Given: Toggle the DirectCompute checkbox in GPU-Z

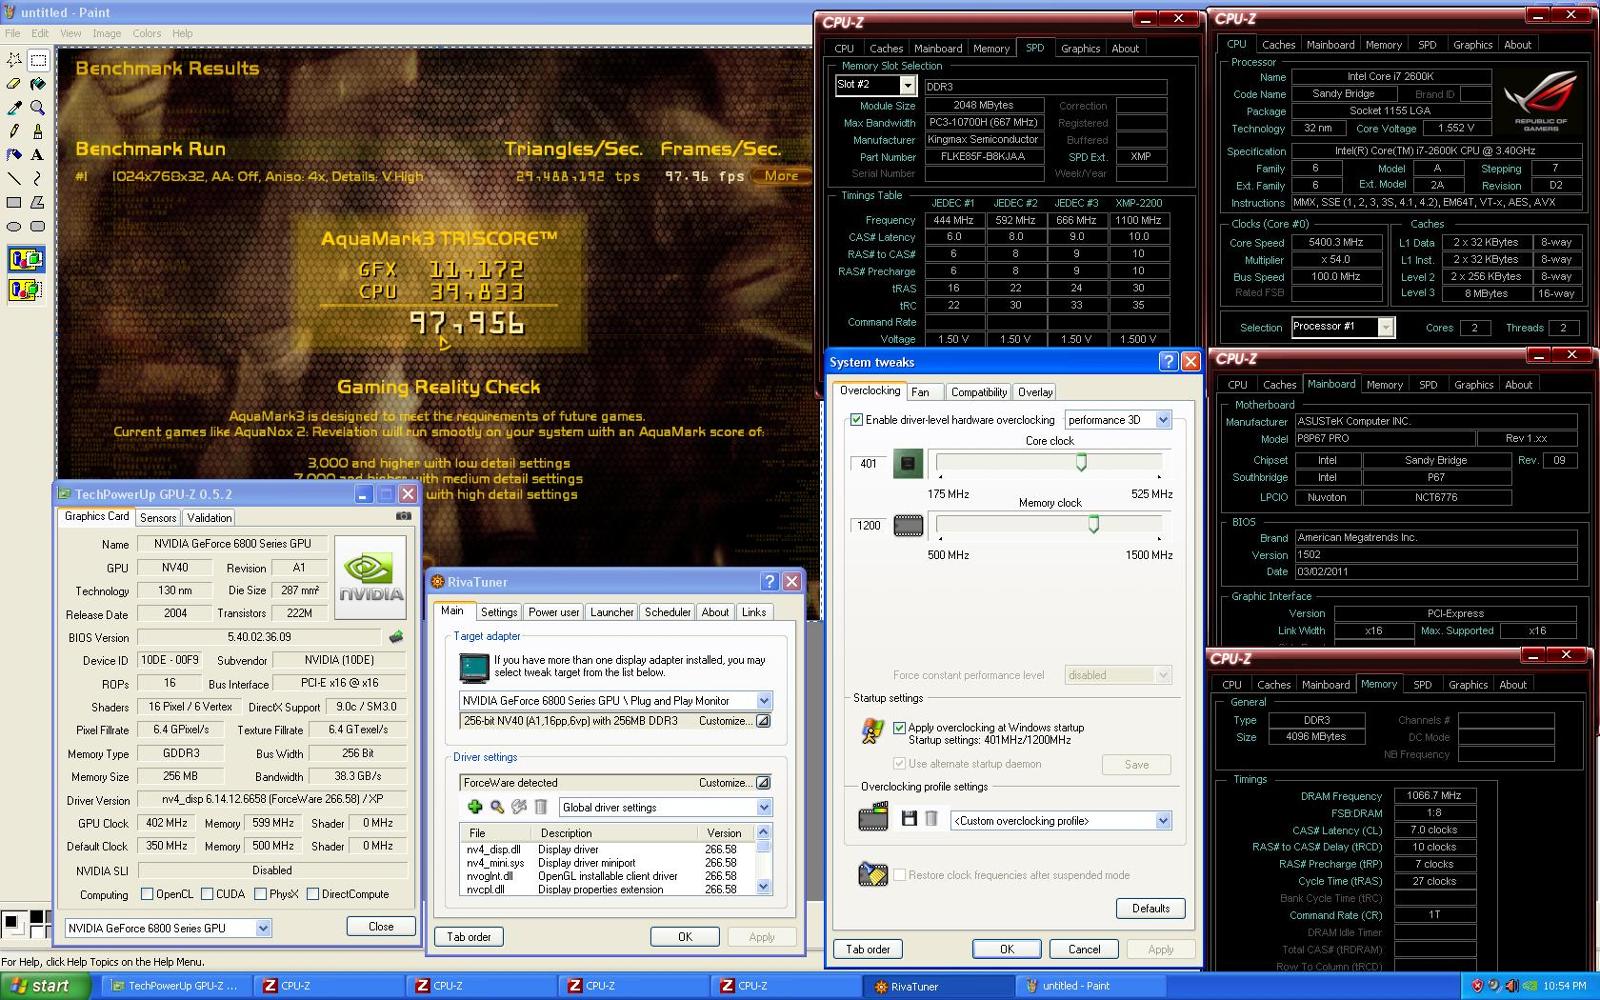Looking at the screenshot, I should [x=312, y=894].
